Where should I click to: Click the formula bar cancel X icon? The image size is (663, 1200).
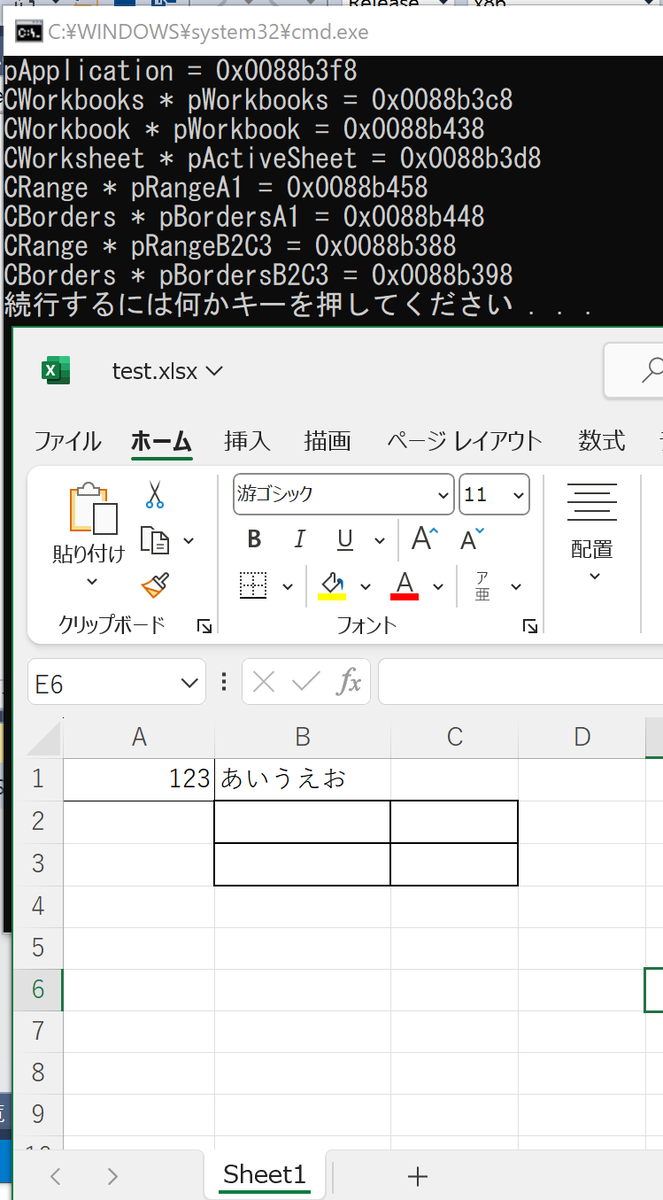click(264, 683)
